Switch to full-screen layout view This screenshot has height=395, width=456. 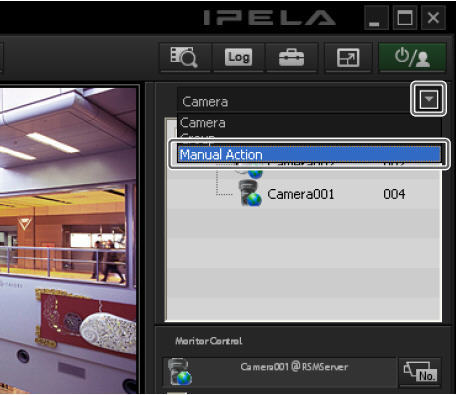coord(348,57)
